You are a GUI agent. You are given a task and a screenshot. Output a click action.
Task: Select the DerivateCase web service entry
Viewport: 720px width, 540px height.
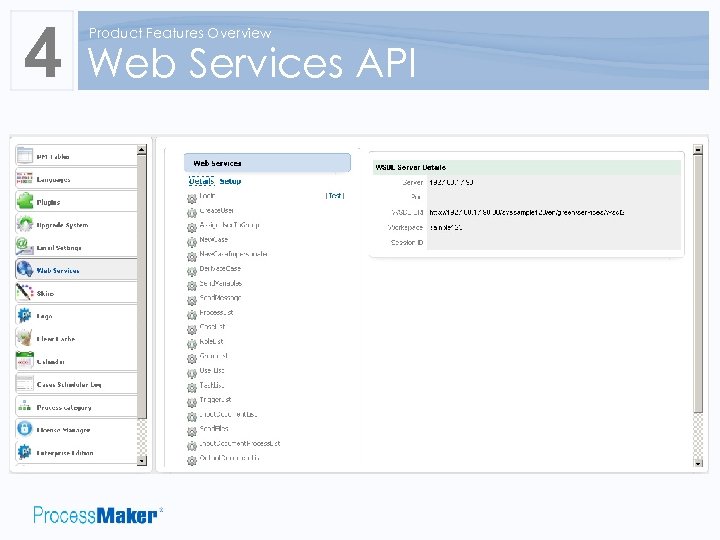(220, 268)
